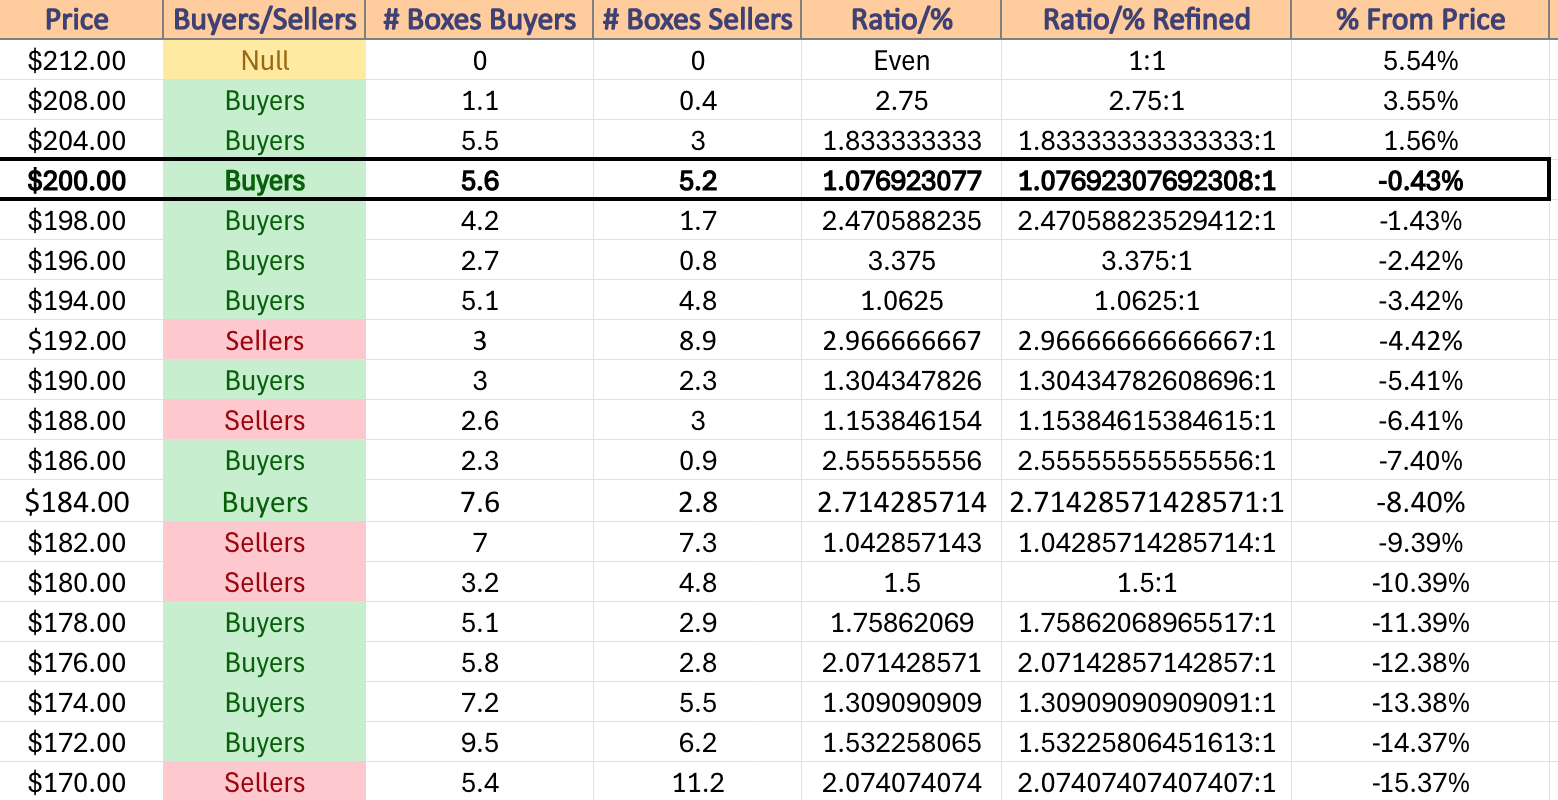Click the Sellers cell at $170.00
This screenshot has width=1558, height=800.
tap(265, 782)
